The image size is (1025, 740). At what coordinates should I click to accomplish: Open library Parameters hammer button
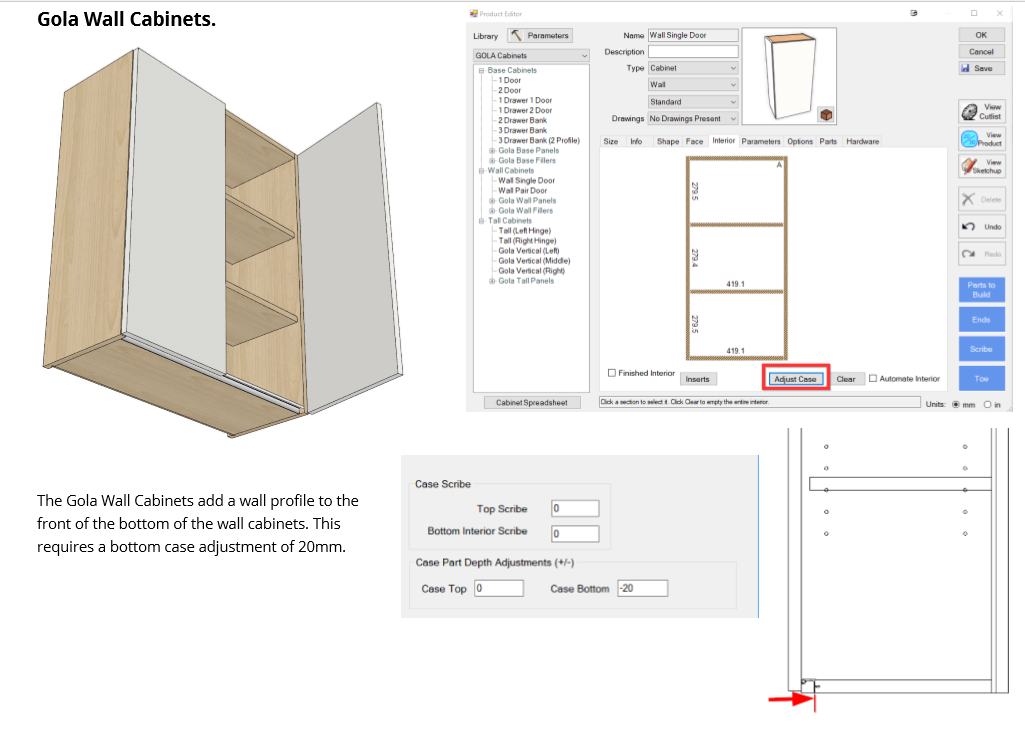pos(539,36)
